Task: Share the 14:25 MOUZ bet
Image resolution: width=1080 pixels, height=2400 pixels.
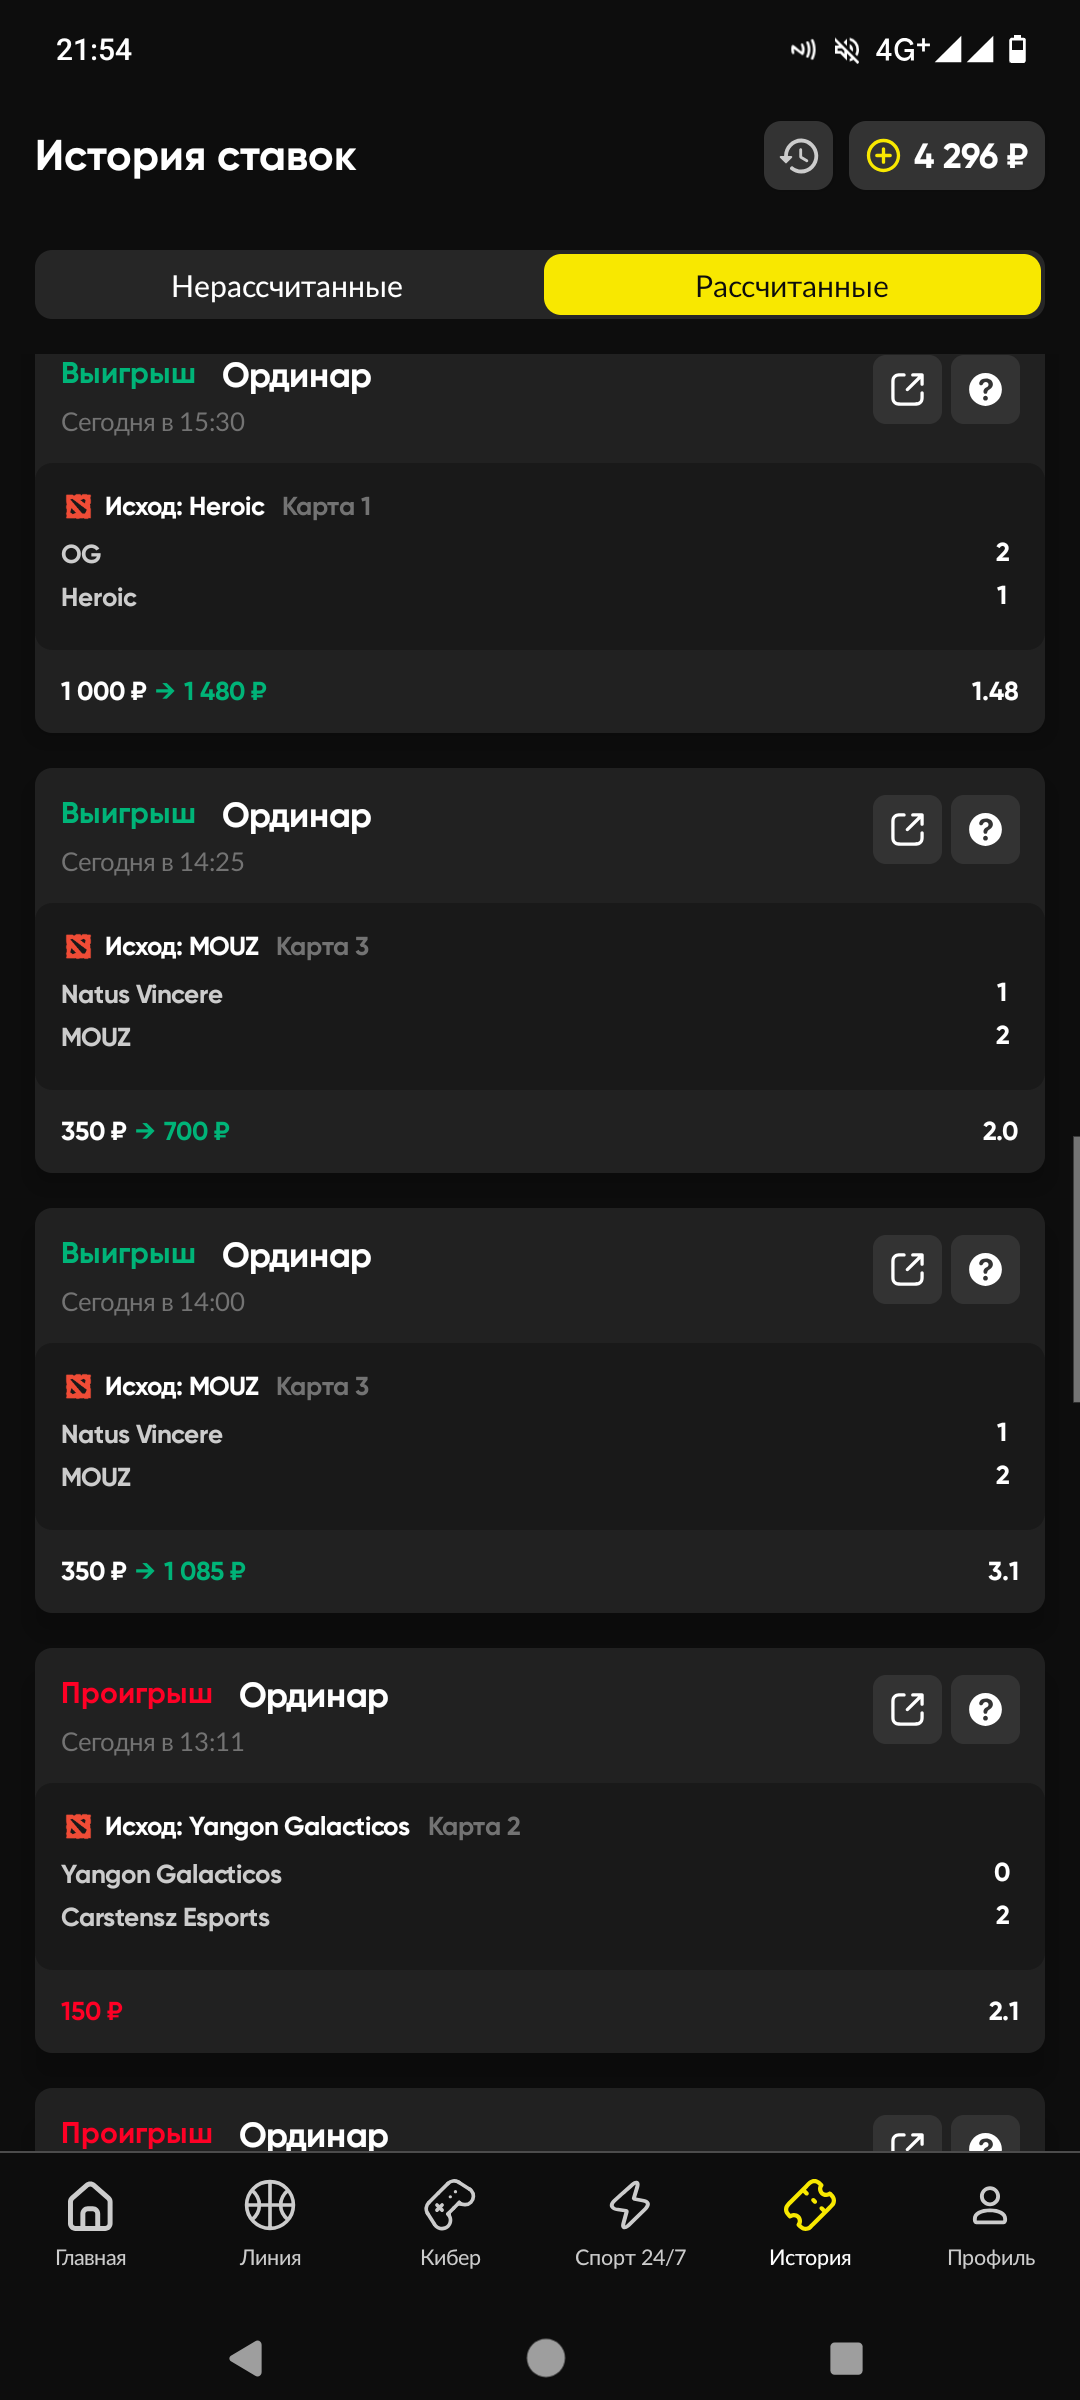Action: tap(907, 829)
